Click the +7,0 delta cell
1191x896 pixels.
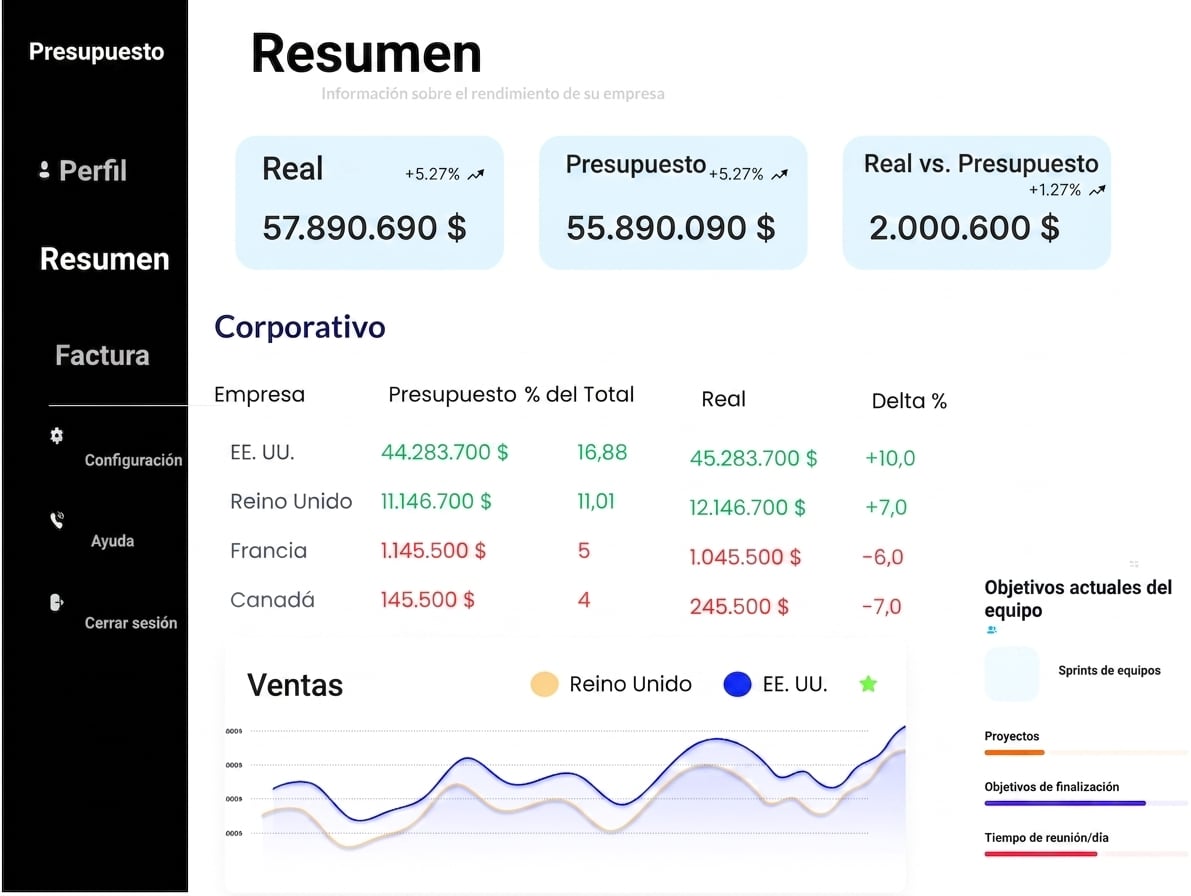click(886, 507)
